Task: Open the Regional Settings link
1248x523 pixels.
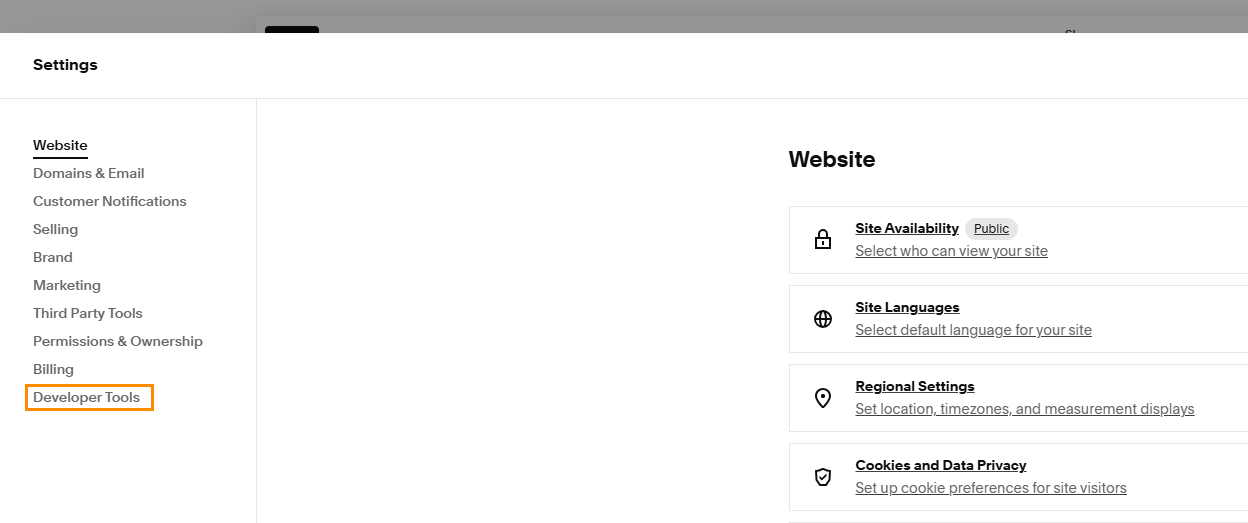Action: click(x=915, y=386)
